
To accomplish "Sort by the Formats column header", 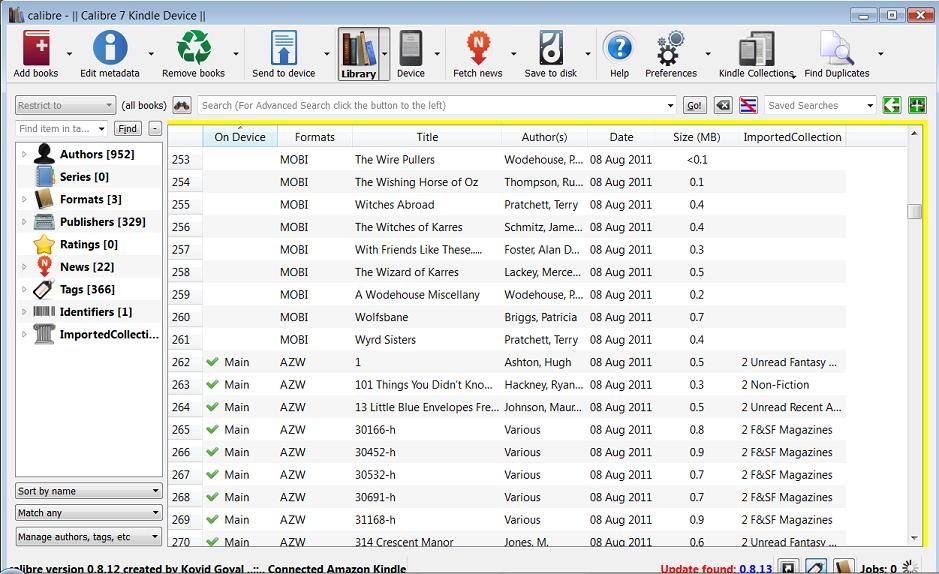I will pyautogui.click(x=315, y=136).
